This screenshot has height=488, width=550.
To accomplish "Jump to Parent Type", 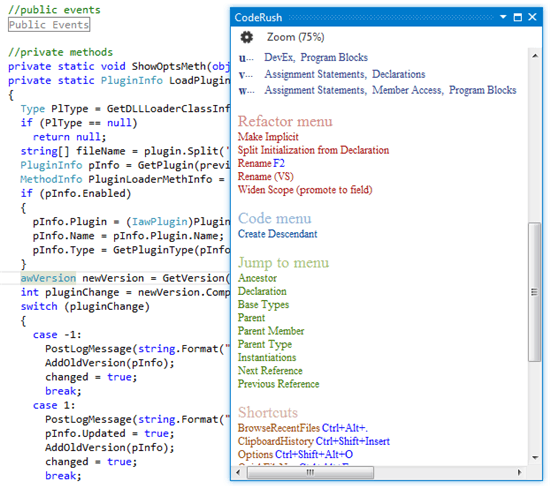I will click(265, 345).
